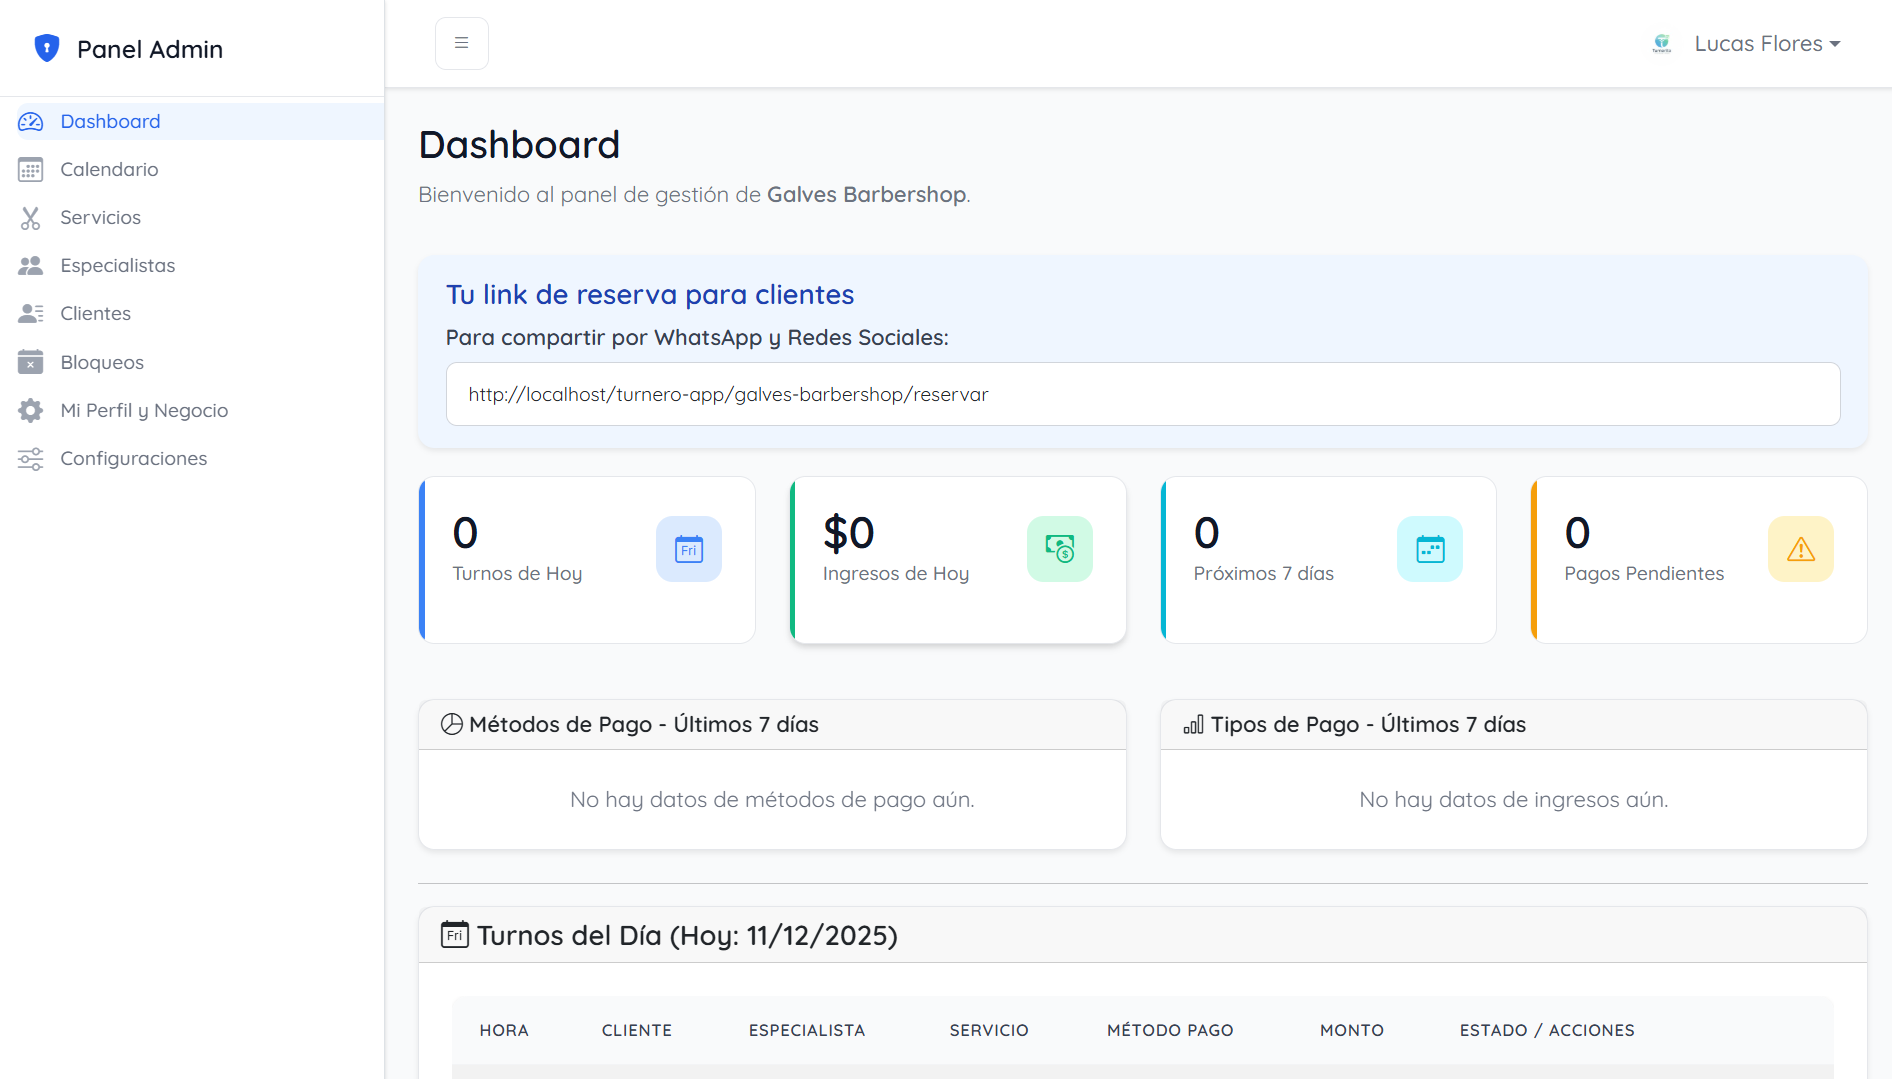
Task: Click the Ingresos de Hoy cash icon
Action: tap(1060, 549)
